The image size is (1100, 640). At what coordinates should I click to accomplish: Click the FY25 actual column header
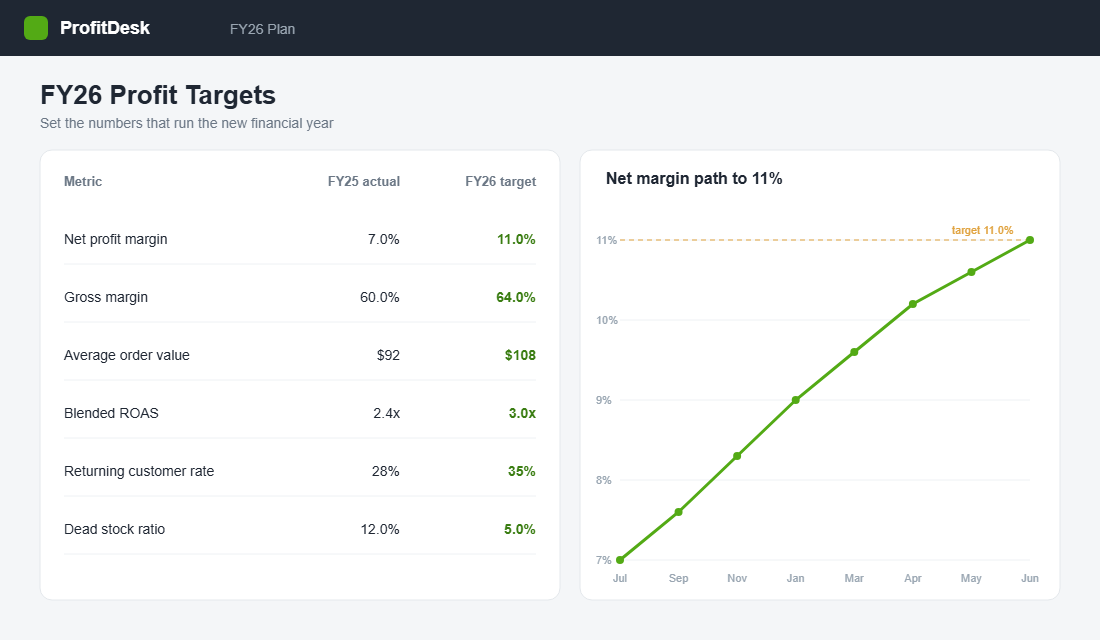coord(363,181)
